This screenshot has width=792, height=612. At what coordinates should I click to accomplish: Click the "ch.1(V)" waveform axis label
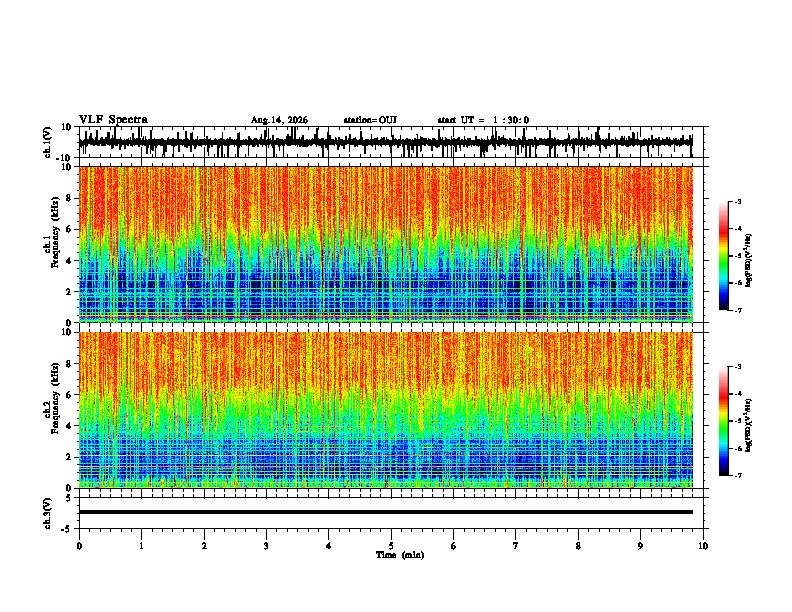(48, 142)
